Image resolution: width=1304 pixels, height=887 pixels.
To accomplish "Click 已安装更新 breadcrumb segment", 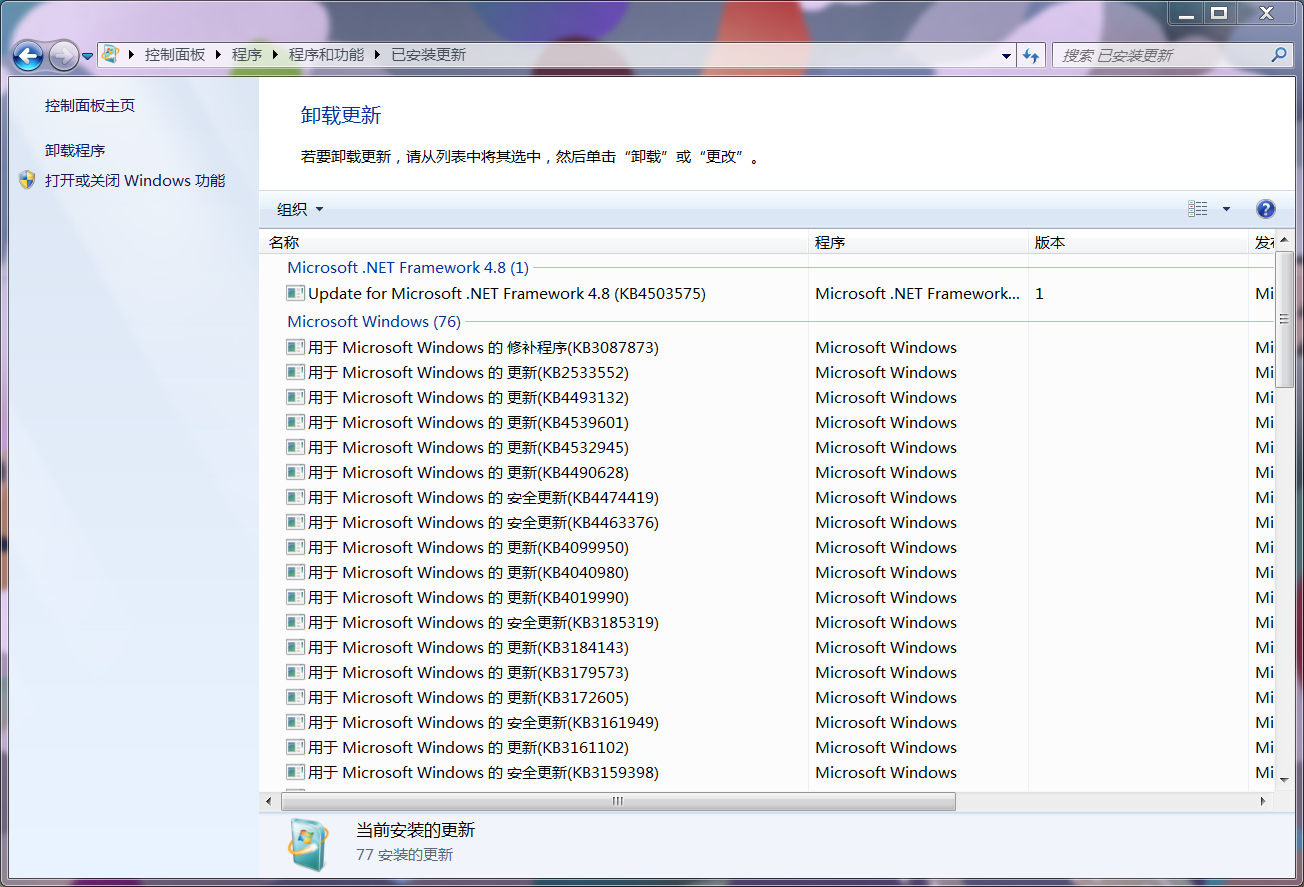I will (x=428, y=55).
